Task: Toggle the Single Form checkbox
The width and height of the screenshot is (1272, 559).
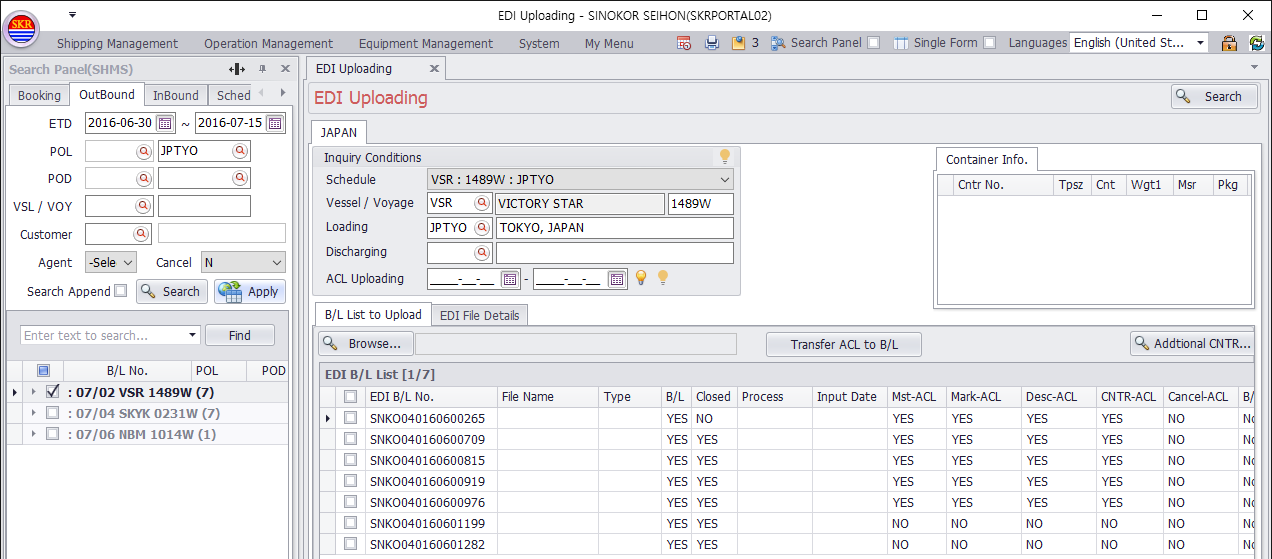Action: [989, 43]
